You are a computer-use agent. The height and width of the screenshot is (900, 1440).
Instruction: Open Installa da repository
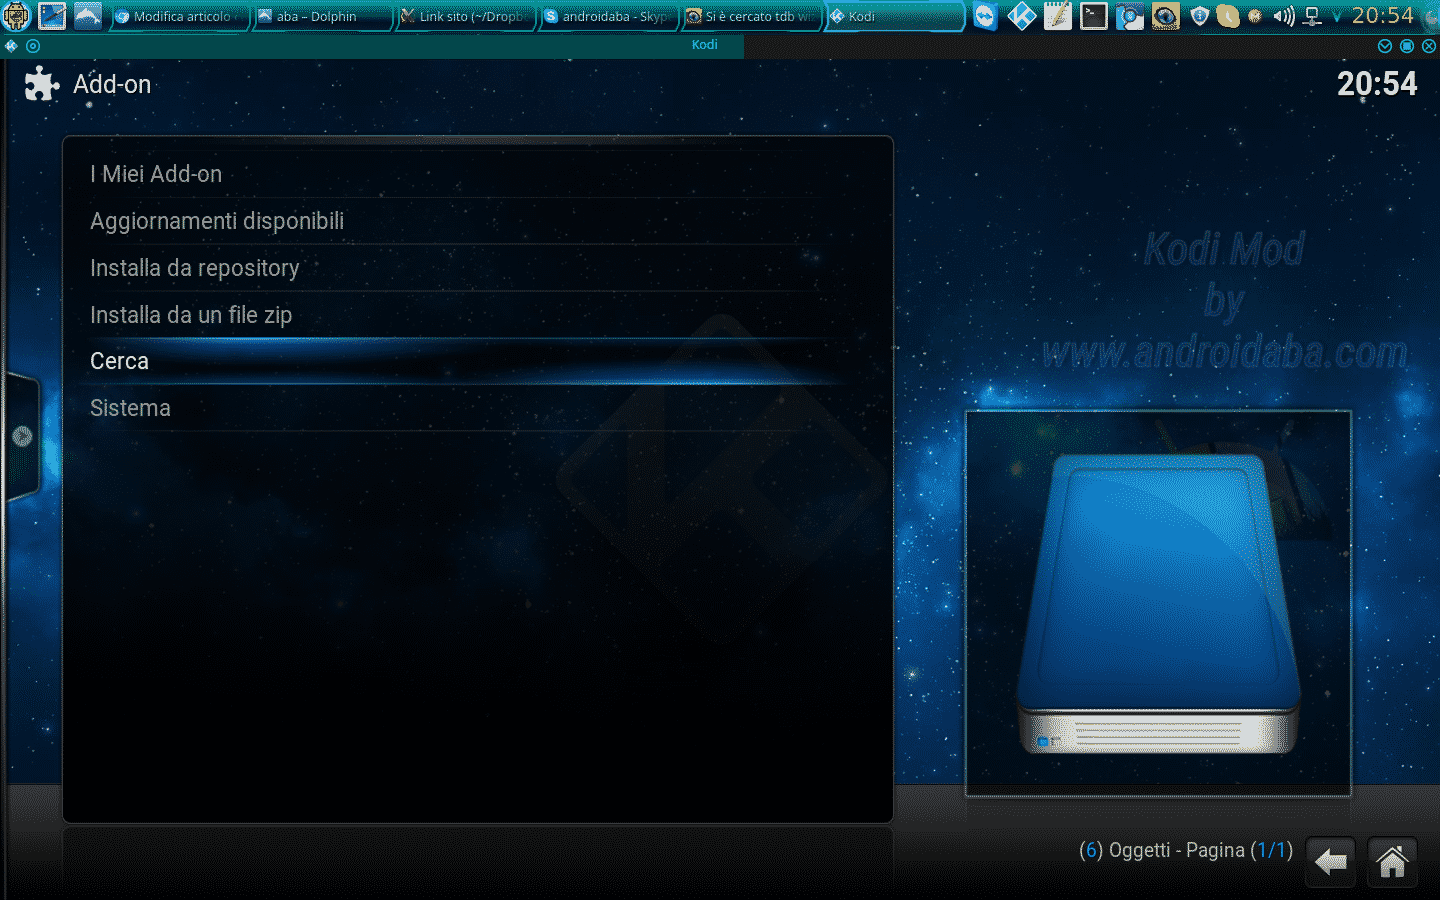point(477,268)
